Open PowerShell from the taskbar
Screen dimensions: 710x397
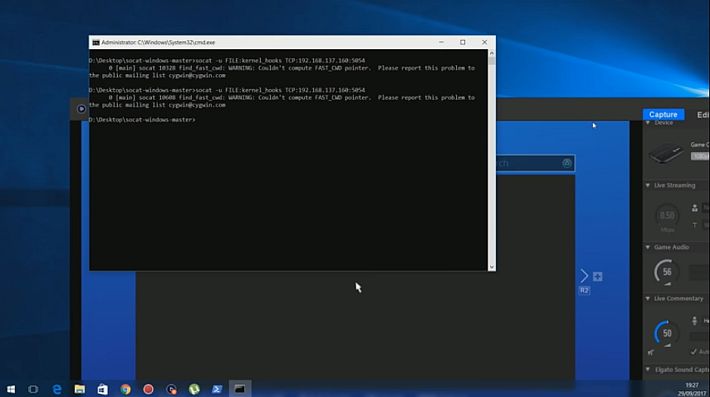[217, 389]
